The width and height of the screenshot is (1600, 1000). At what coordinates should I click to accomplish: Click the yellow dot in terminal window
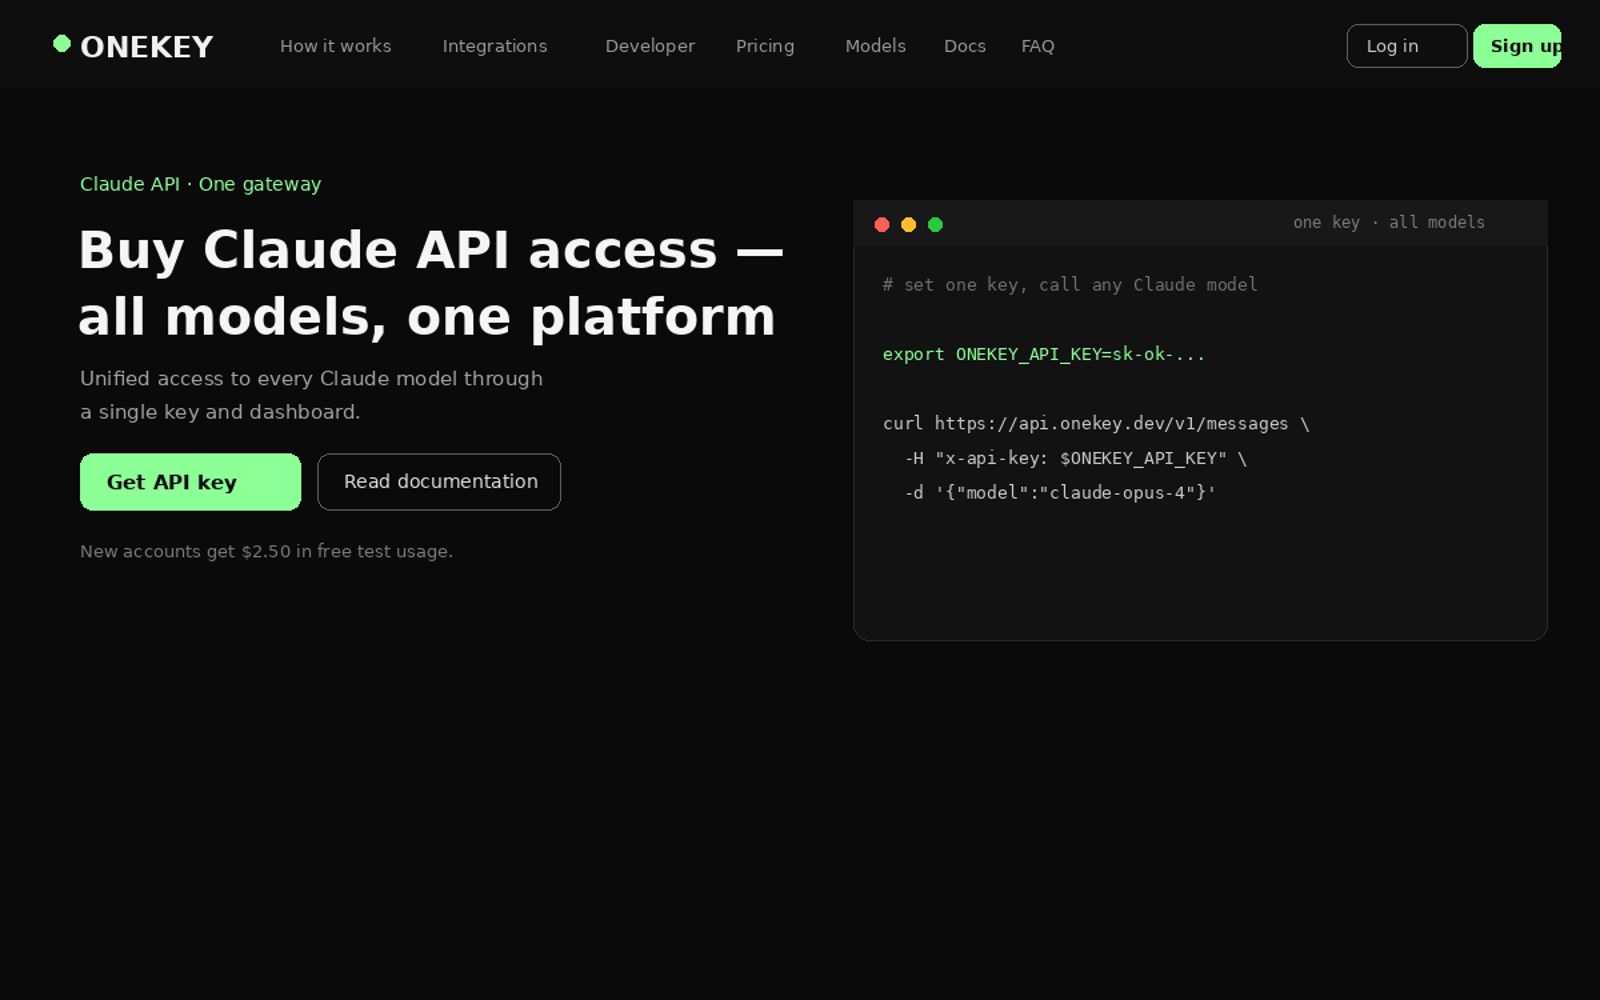click(909, 224)
